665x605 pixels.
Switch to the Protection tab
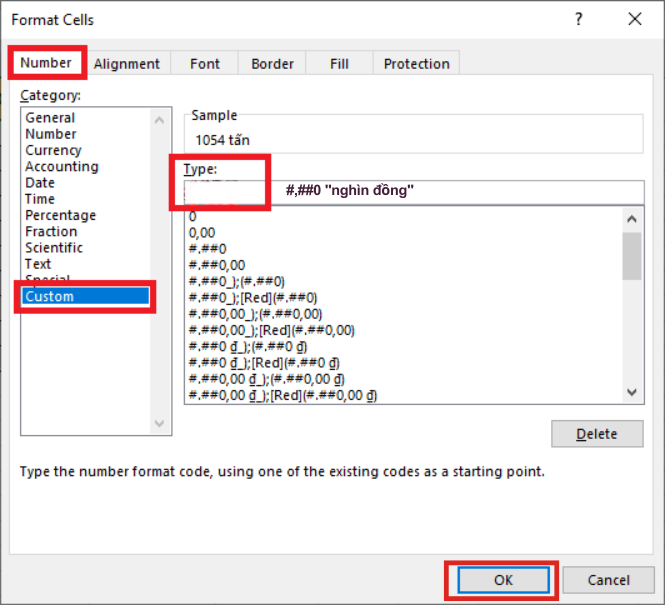tap(416, 64)
